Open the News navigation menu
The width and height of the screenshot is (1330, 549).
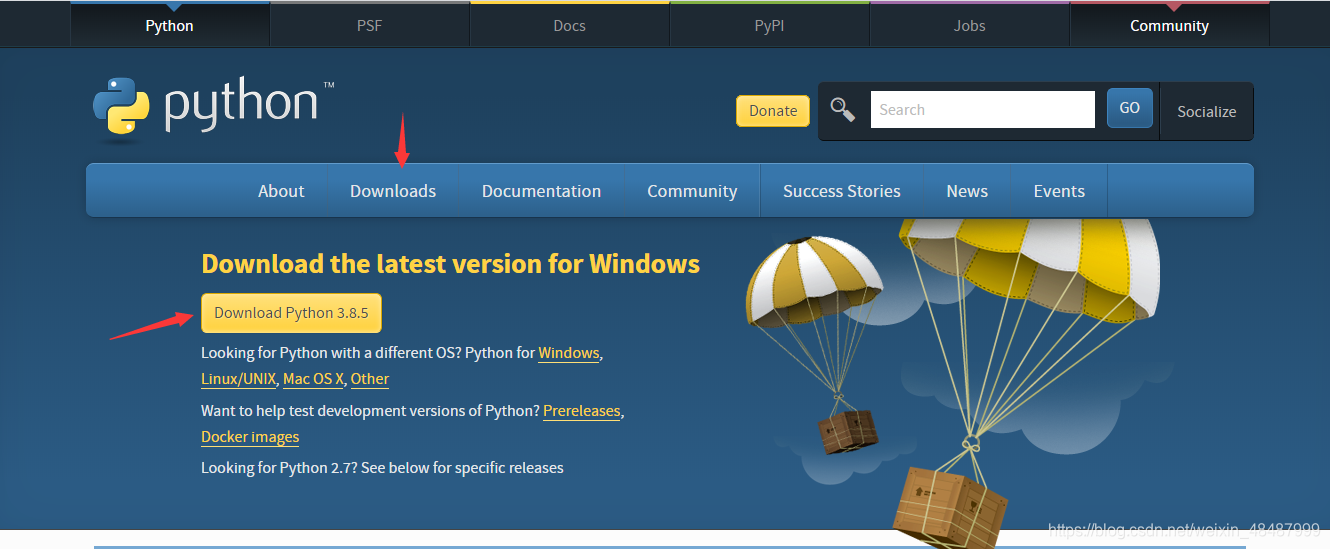point(967,191)
